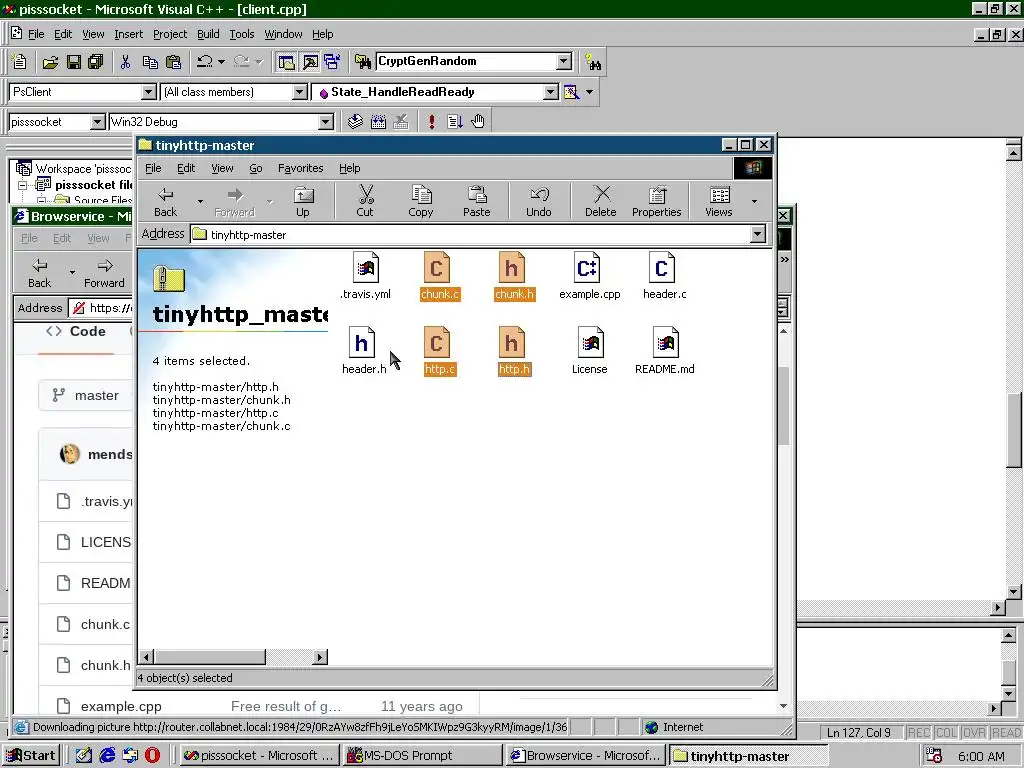
Task: Toggle the Output window button
Action: [310, 62]
